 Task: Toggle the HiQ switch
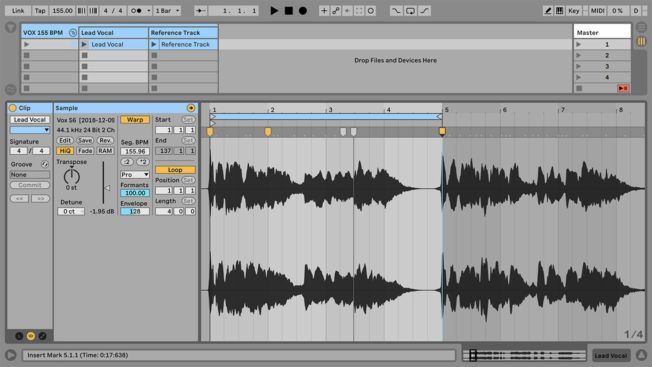pos(65,151)
